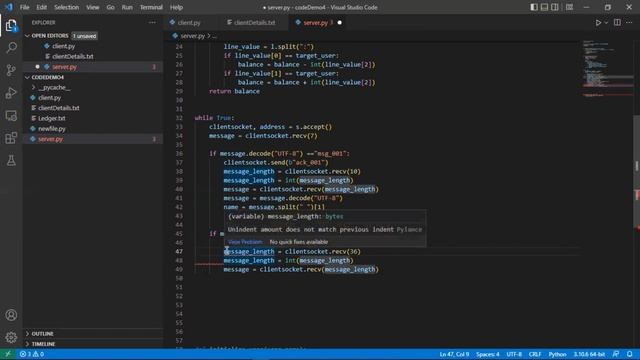Open the View menu
This screenshot has width=640, height=360.
tap(93, 7)
